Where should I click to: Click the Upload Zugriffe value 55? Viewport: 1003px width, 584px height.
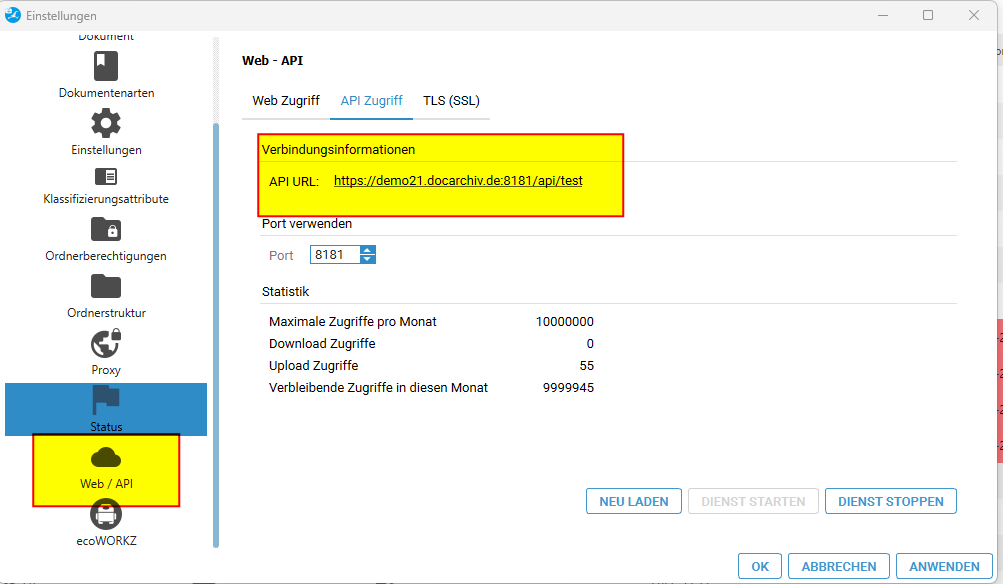pos(587,366)
